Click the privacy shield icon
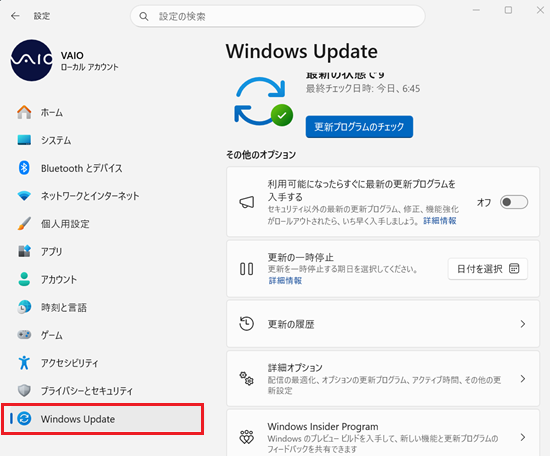 pyautogui.click(x=24, y=390)
